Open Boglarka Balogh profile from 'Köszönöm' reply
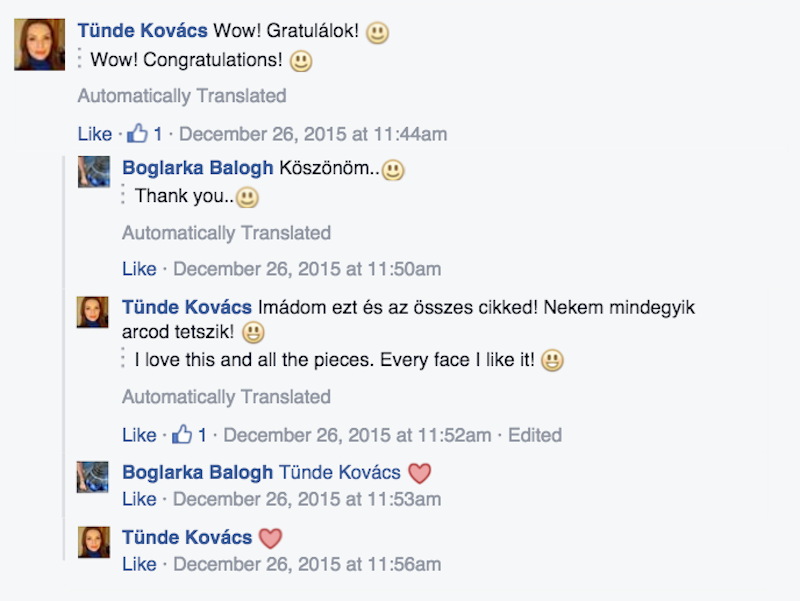This screenshot has height=601, width=800. pyautogui.click(x=197, y=169)
